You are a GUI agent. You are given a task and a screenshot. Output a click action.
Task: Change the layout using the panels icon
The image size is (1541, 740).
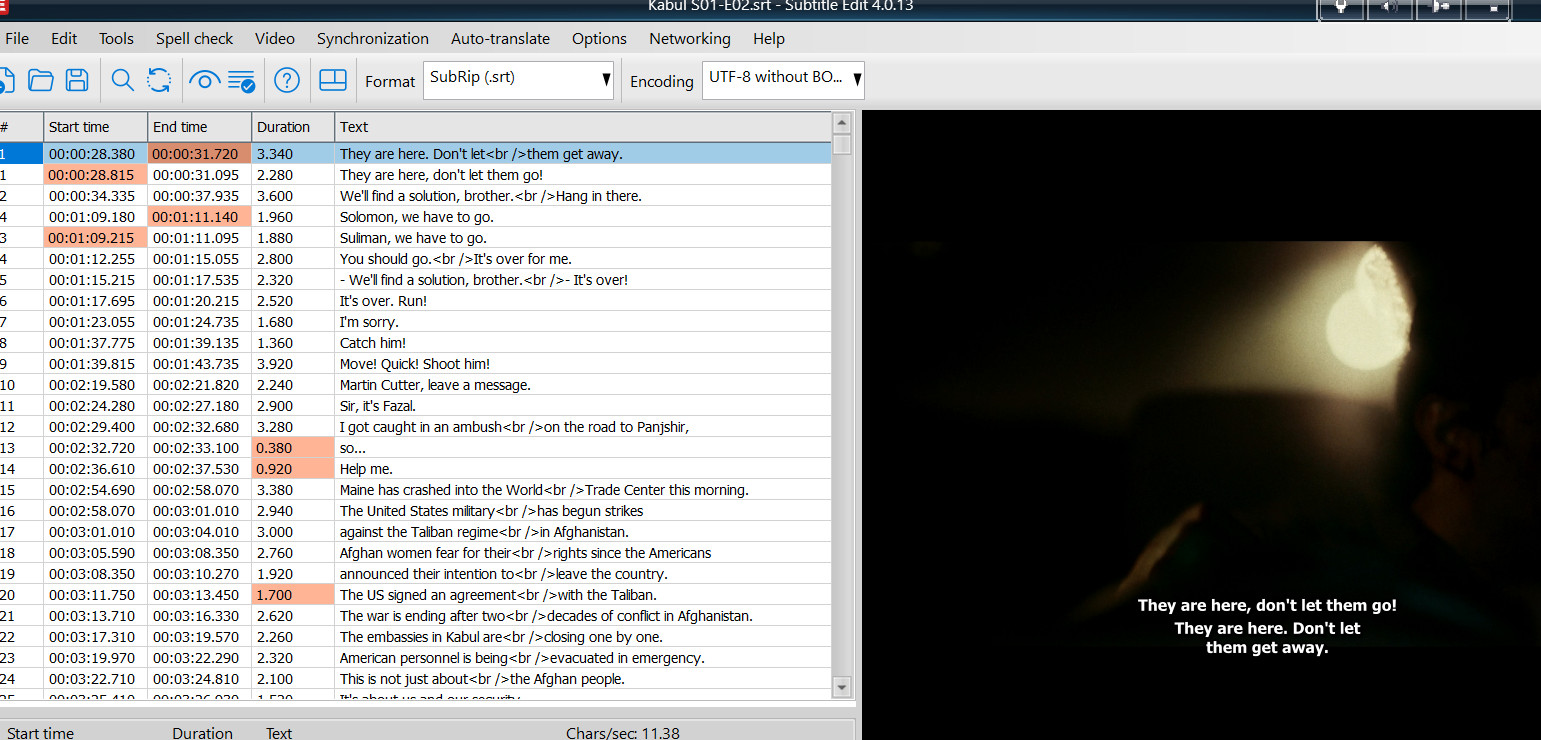pyautogui.click(x=333, y=80)
